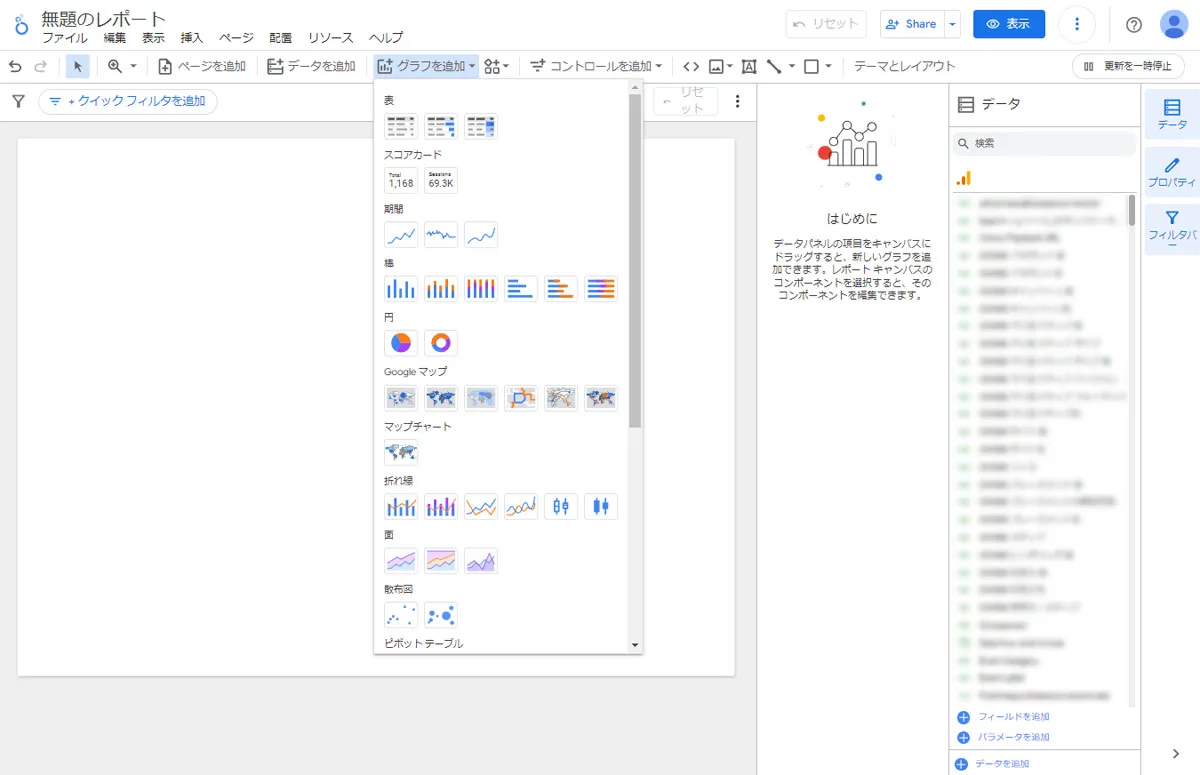
Task: Open the zoom level dropdown
Action: (x=122, y=66)
